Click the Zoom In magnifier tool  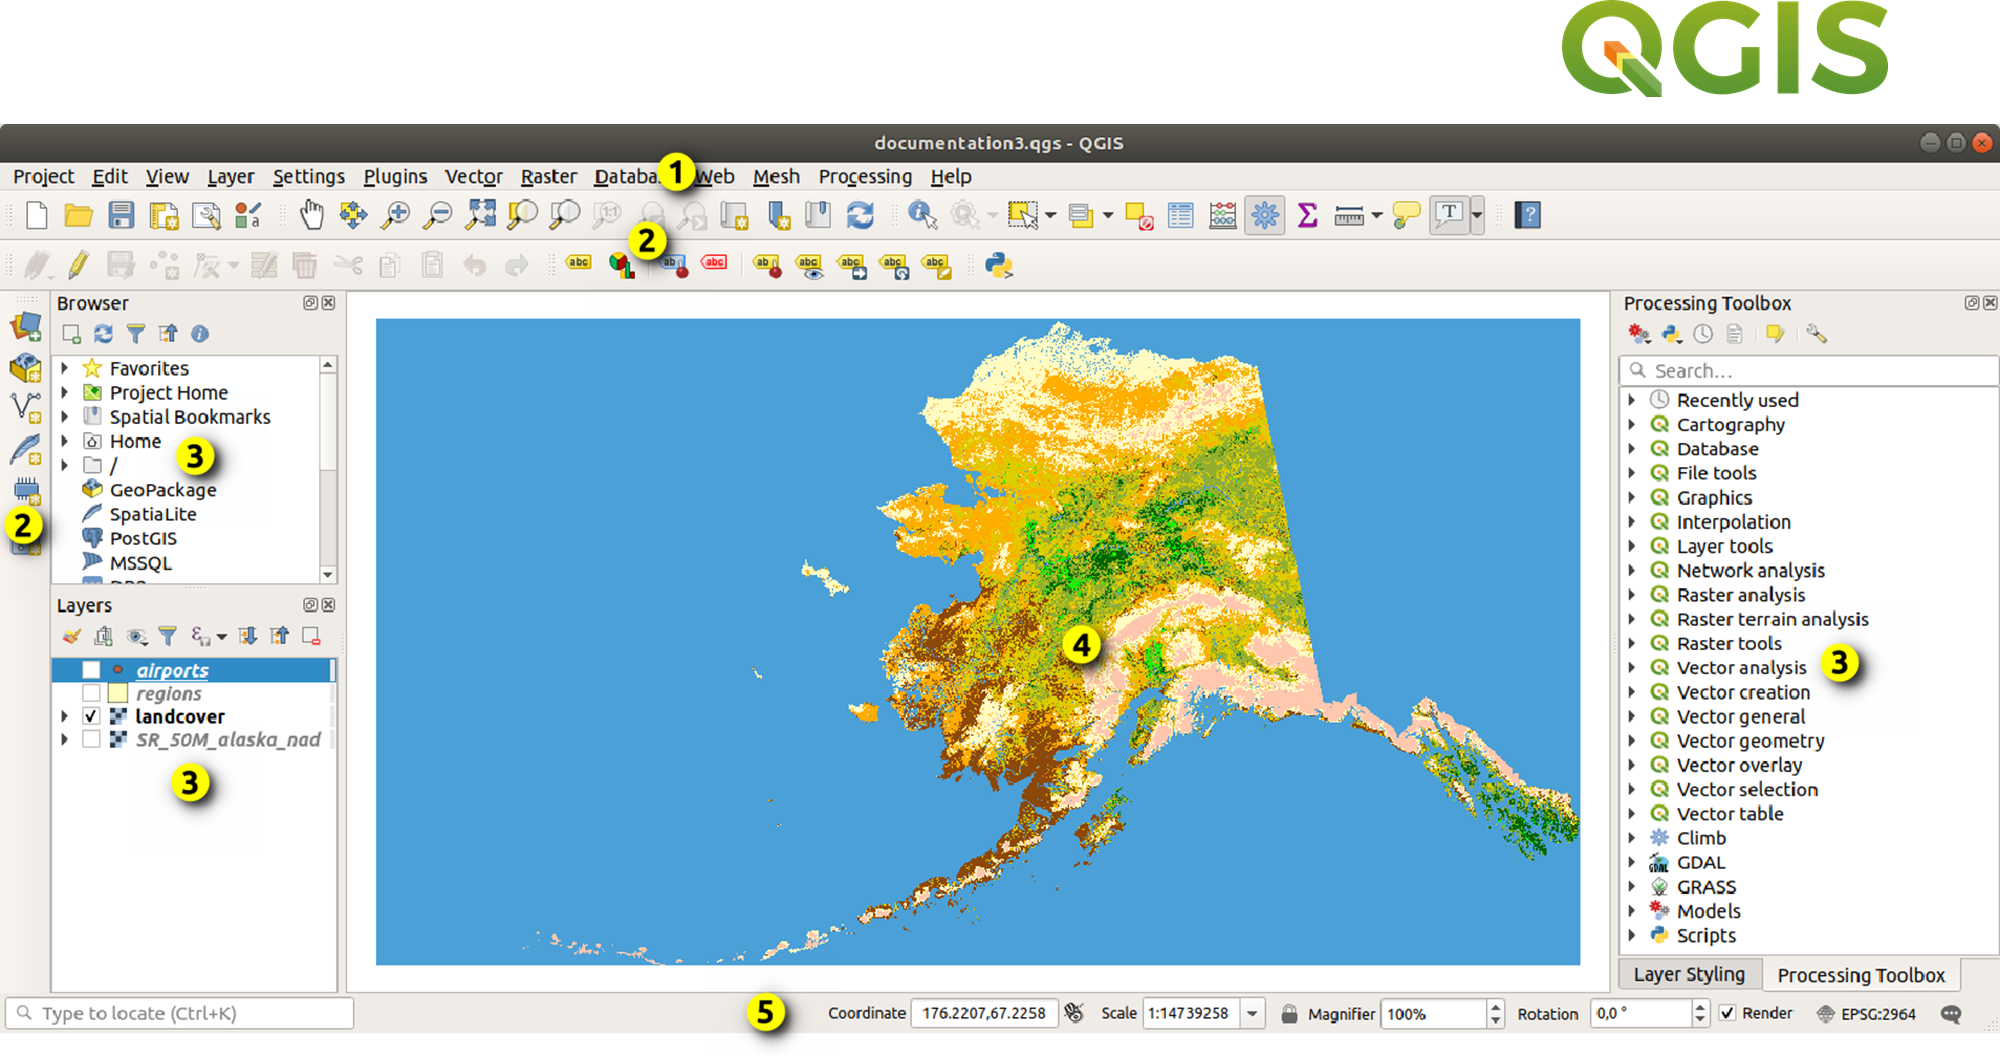397,215
